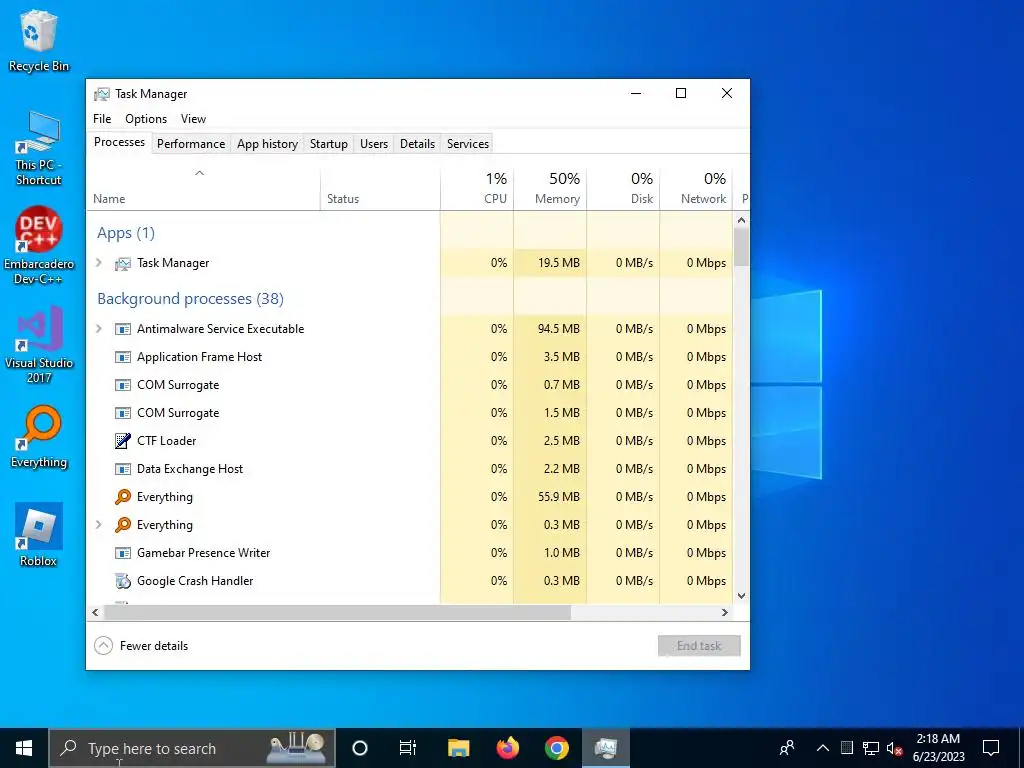Screen dimensions: 1024x768
Task: Select the CTF Loader pencil icon
Action: click(123, 441)
